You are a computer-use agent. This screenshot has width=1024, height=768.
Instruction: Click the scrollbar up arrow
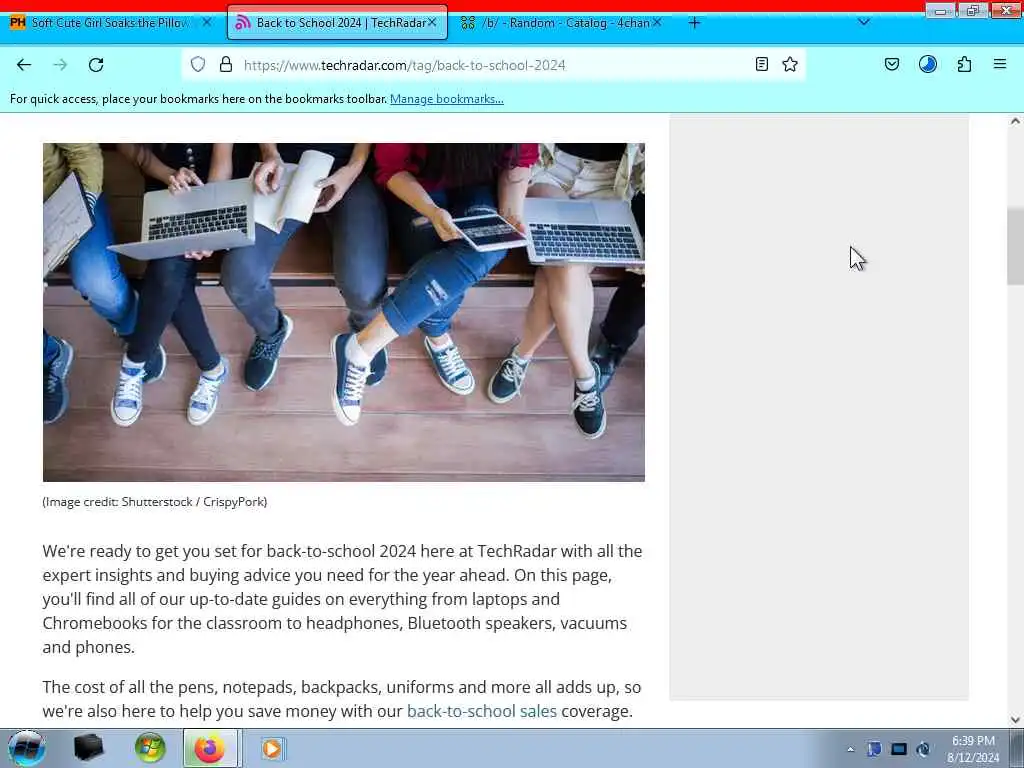1015,121
